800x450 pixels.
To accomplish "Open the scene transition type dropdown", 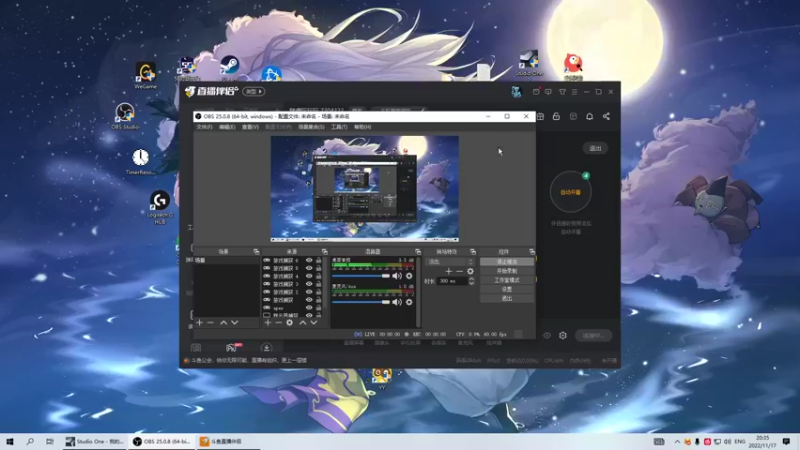I will coord(450,262).
